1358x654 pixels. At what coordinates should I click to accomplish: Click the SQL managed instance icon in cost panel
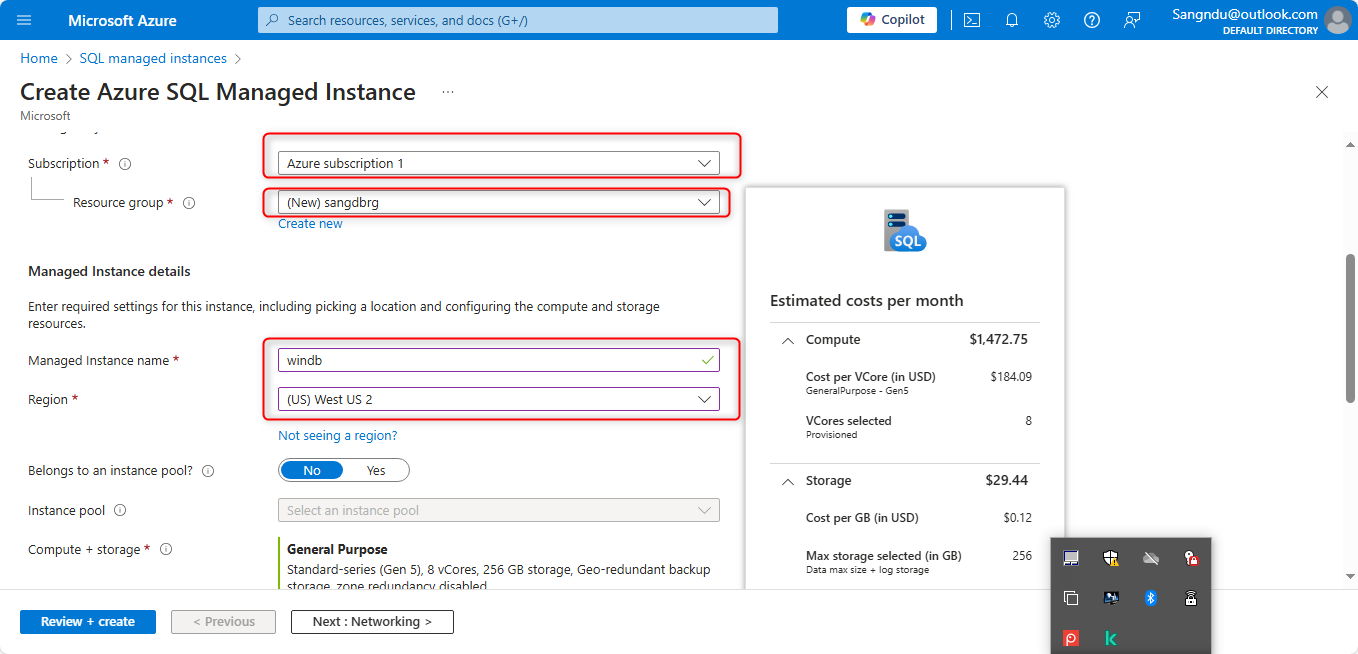905,231
